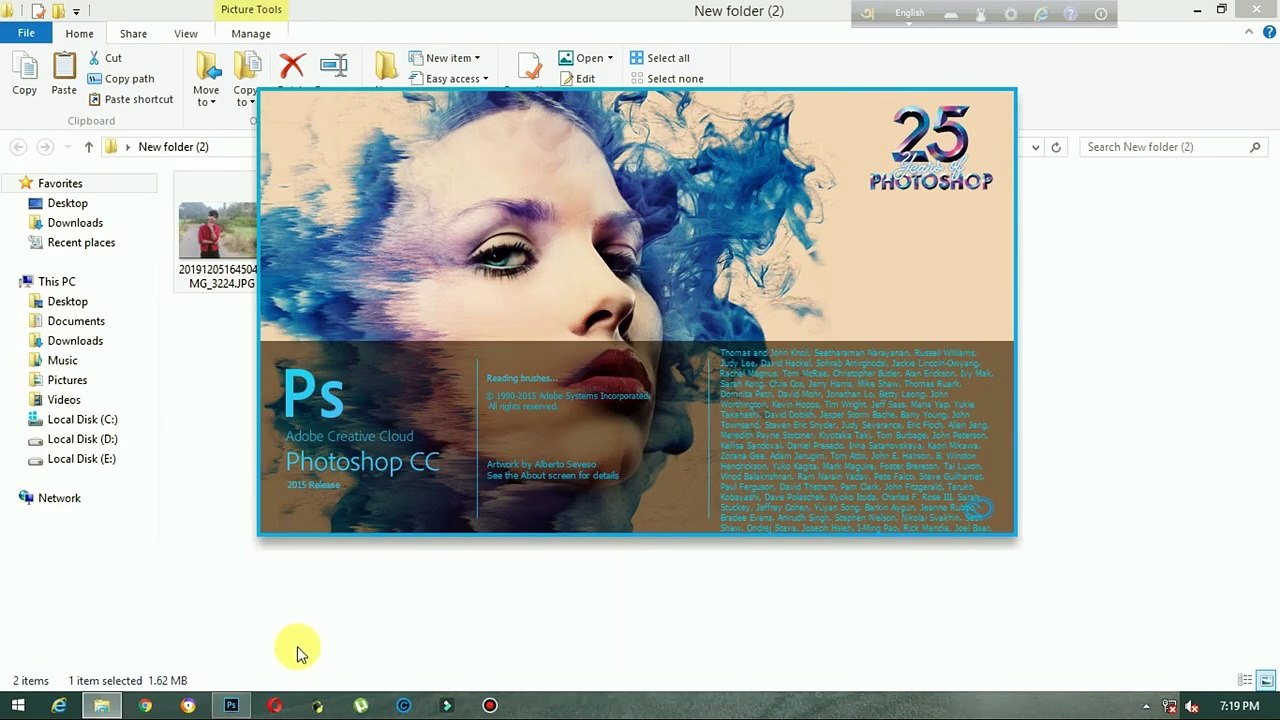This screenshot has width=1280, height=720.
Task: Click File Explorer taskbar button
Action: click(x=102, y=706)
